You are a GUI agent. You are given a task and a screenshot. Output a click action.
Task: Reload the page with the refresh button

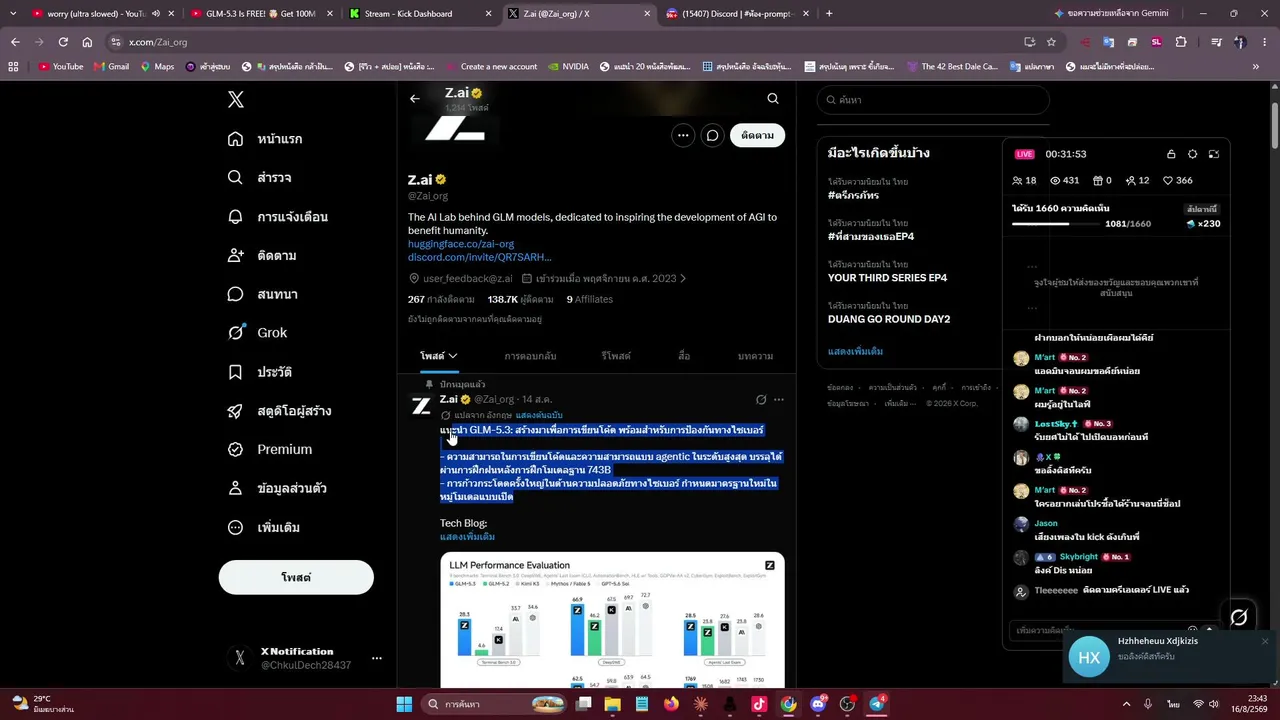63,42
